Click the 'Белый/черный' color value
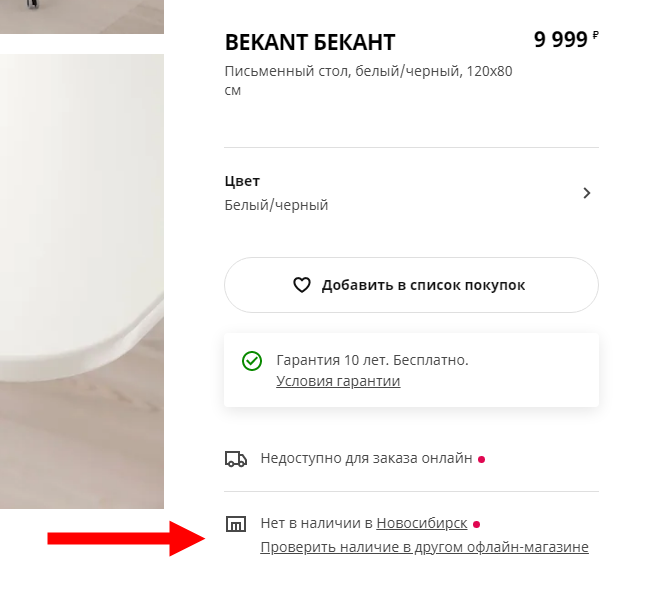This screenshot has width=649, height=615. [x=277, y=205]
